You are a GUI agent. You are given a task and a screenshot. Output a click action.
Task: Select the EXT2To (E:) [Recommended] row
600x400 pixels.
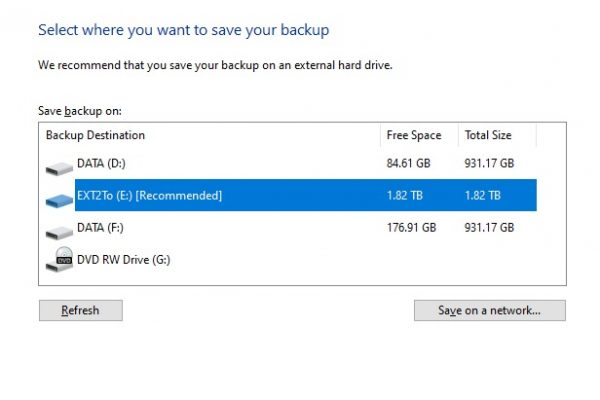pos(306,195)
